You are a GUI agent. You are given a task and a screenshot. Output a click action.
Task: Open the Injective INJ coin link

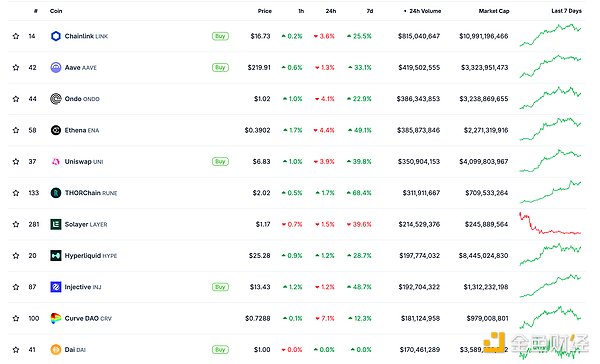[x=83, y=287]
